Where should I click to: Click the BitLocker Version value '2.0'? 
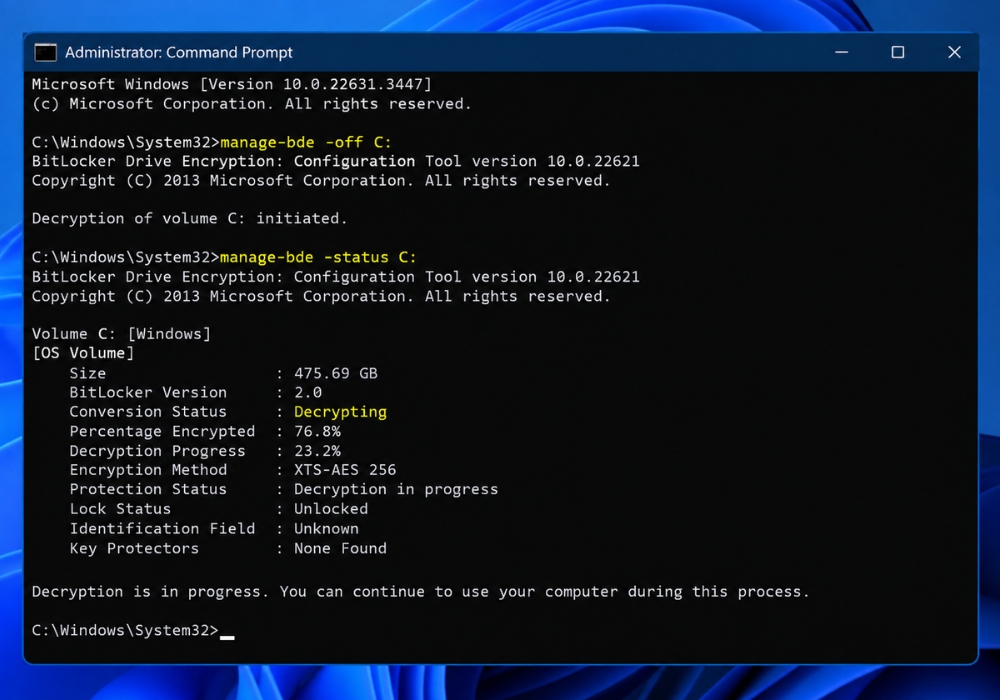(308, 393)
